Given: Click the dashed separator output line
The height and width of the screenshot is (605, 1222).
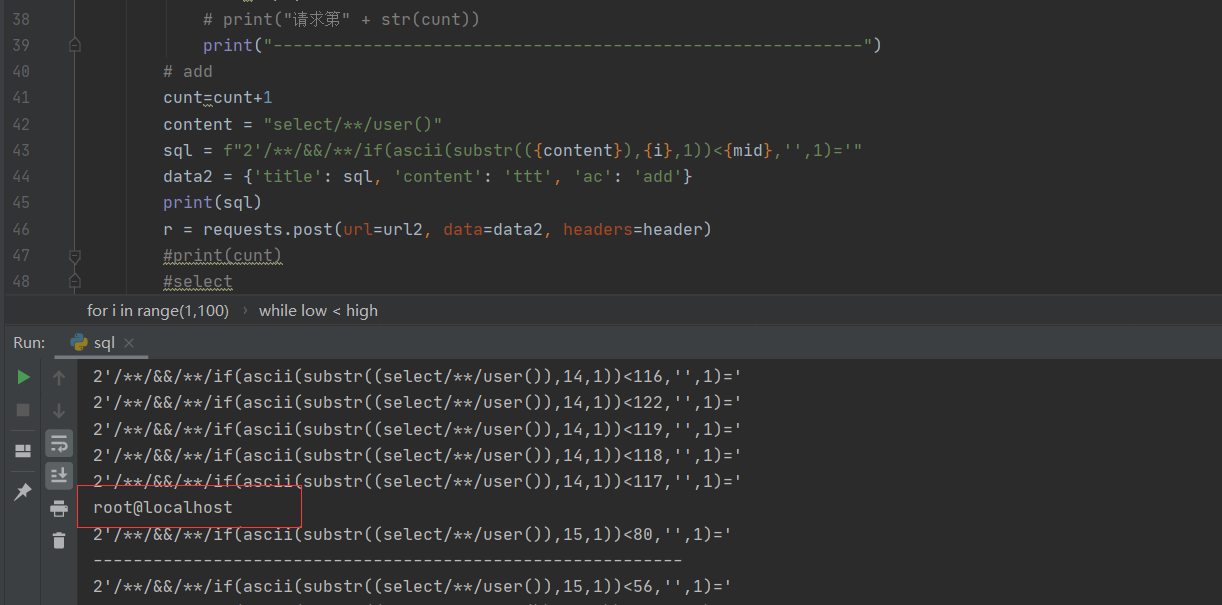Looking at the screenshot, I should (x=387, y=561).
